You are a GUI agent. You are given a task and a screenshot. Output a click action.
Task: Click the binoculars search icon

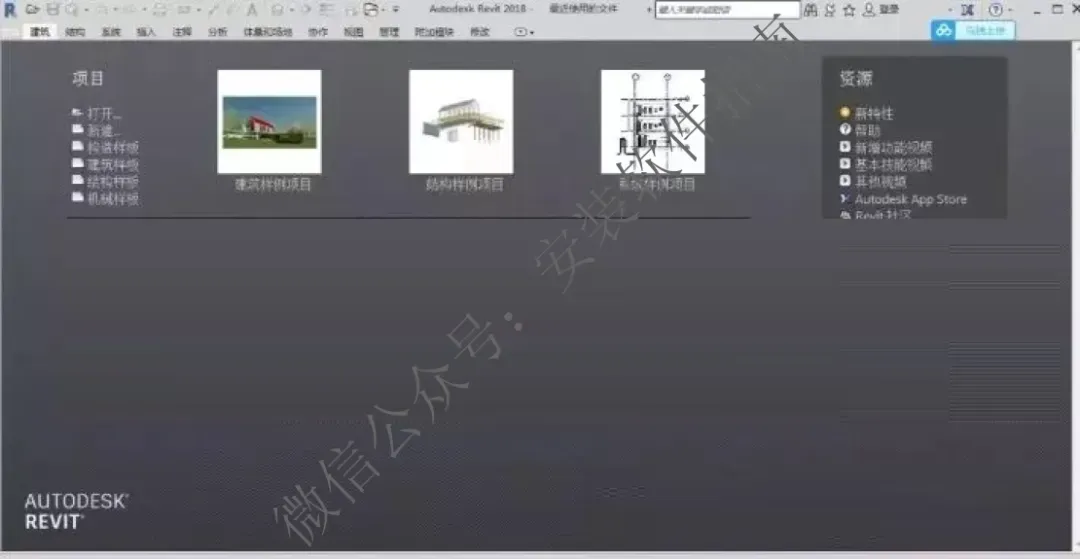click(x=810, y=10)
